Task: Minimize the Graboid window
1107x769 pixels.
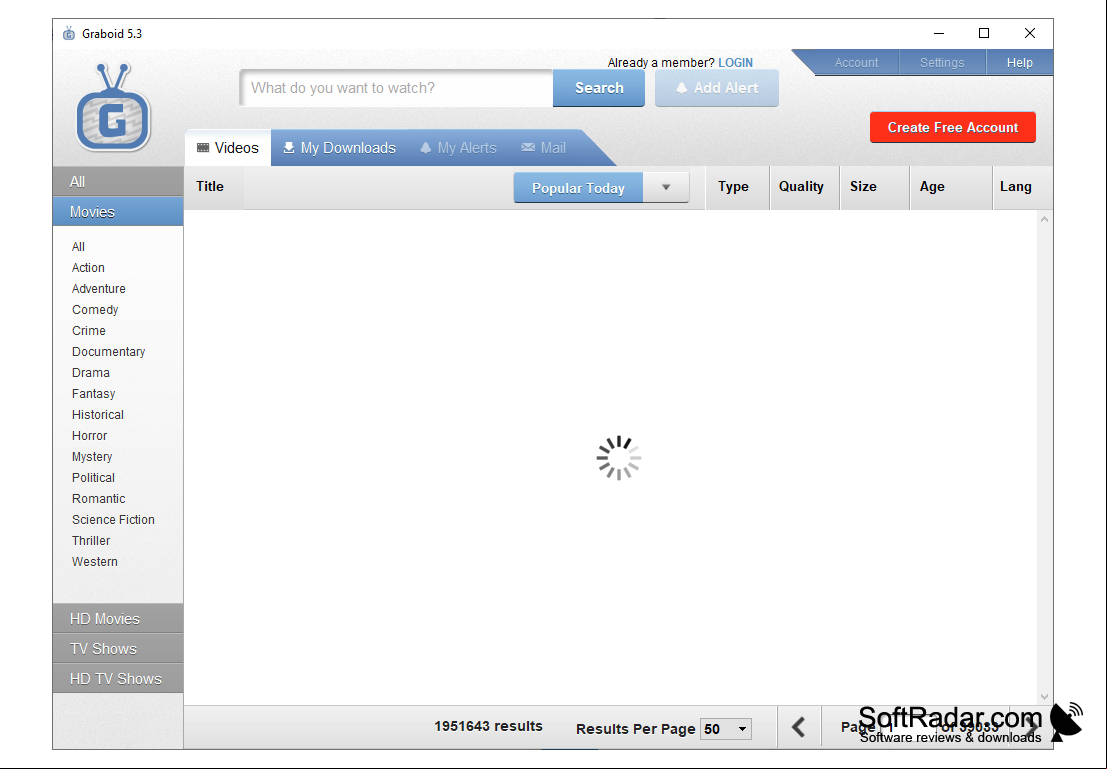Action: click(938, 33)
